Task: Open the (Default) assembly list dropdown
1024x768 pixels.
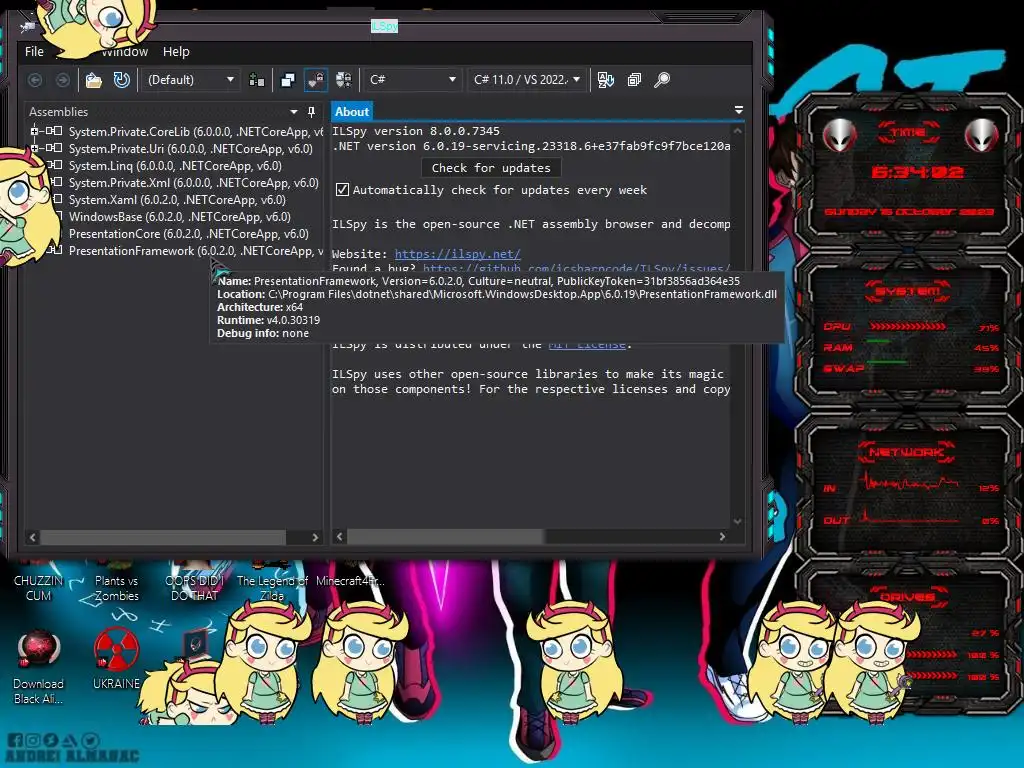Action: (190, 80)
